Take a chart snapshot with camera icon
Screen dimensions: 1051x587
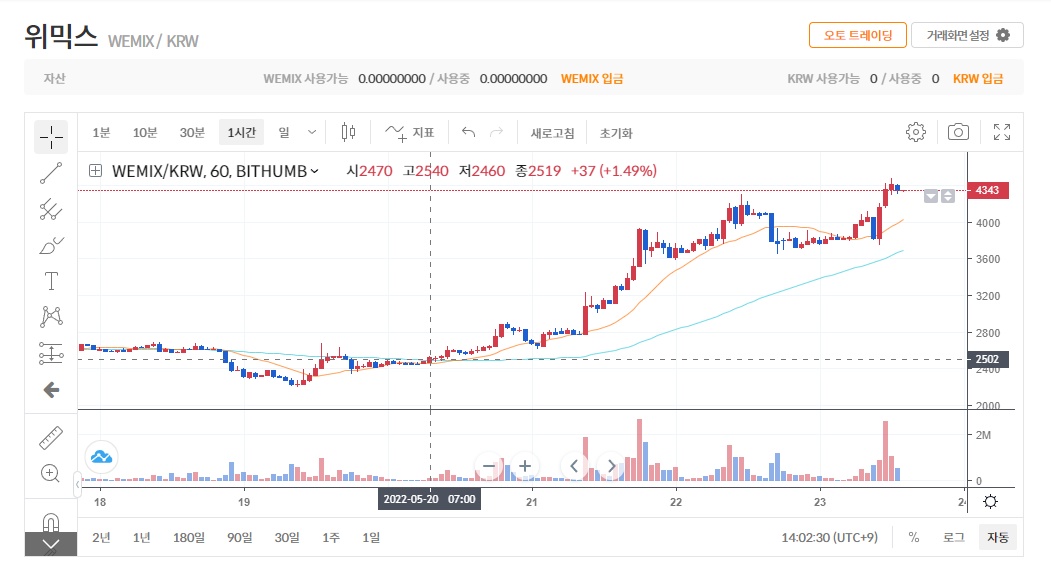(x=958, y=132)
